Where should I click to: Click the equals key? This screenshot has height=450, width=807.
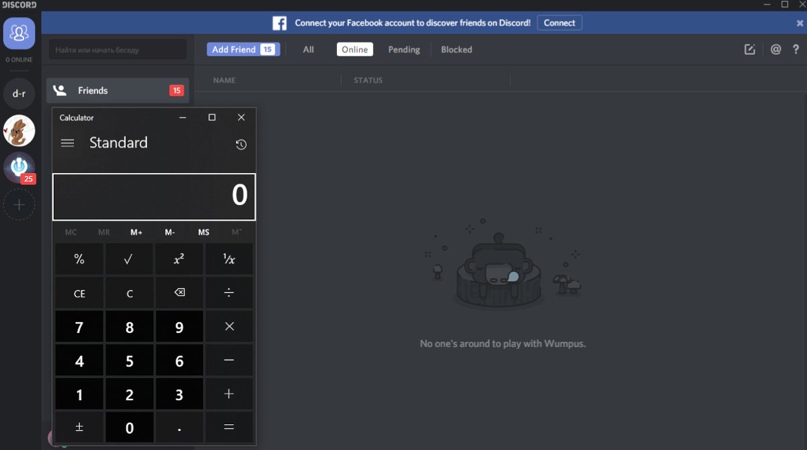229,427
